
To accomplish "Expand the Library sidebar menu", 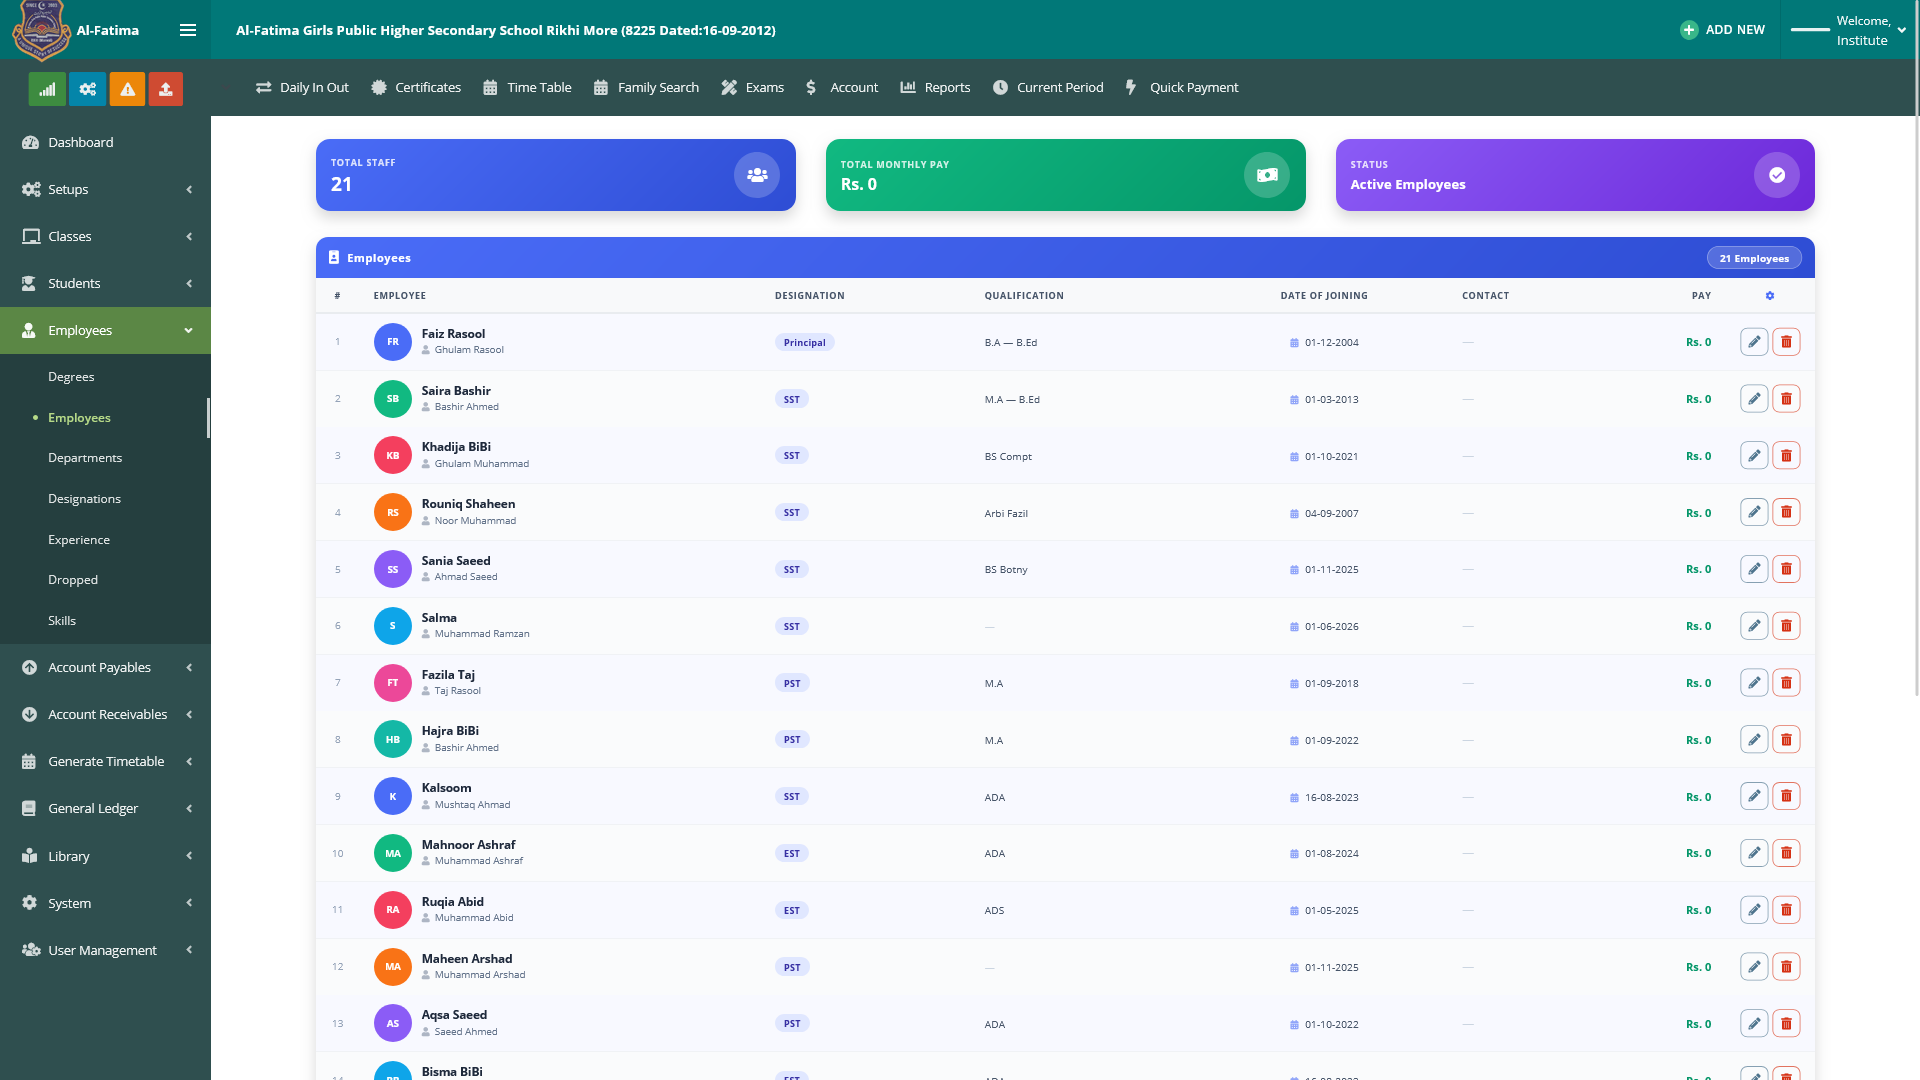I will pos(105,856).
